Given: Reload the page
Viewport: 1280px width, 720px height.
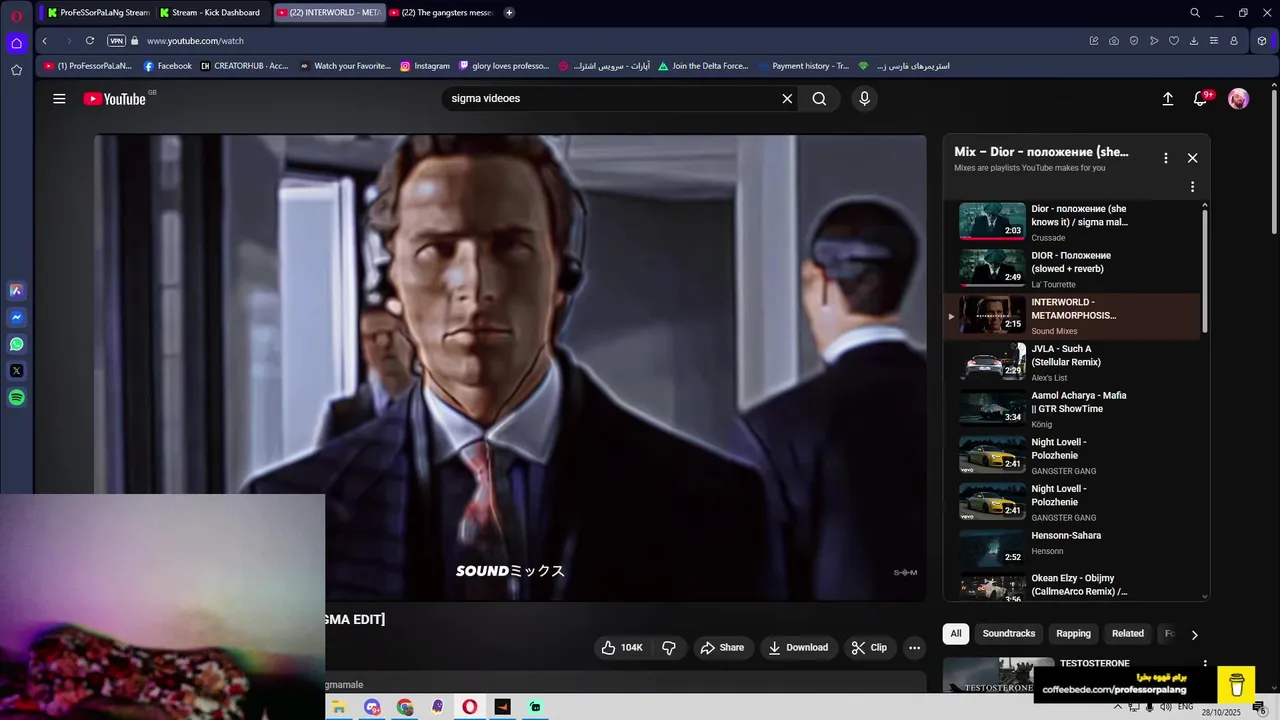Looking at the screenshot, I should click(90, 41).
